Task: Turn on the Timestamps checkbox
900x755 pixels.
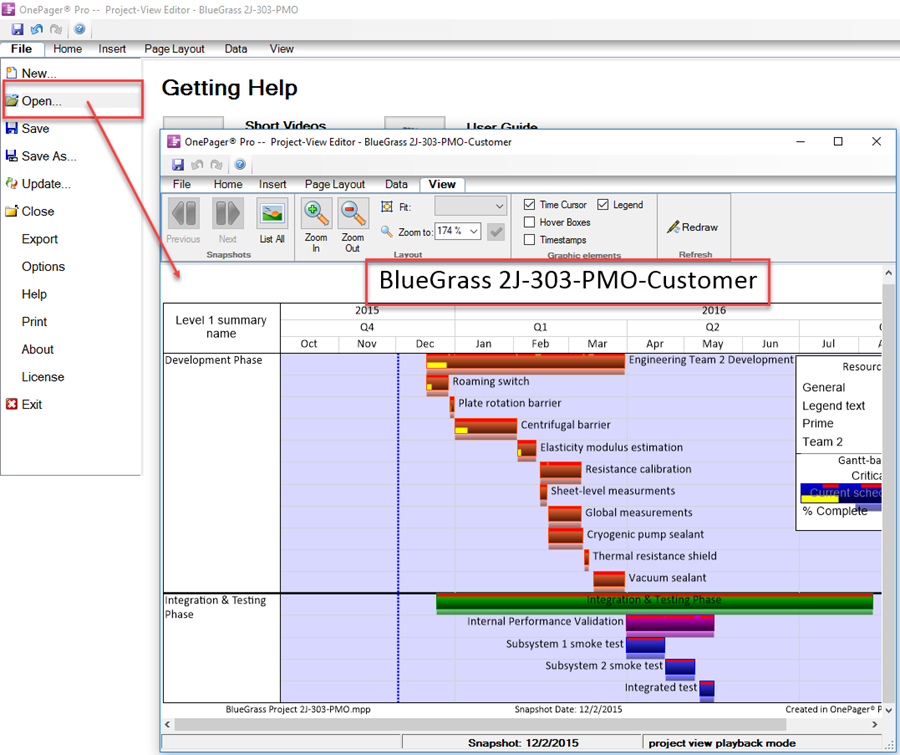Action: click(528, 240)
